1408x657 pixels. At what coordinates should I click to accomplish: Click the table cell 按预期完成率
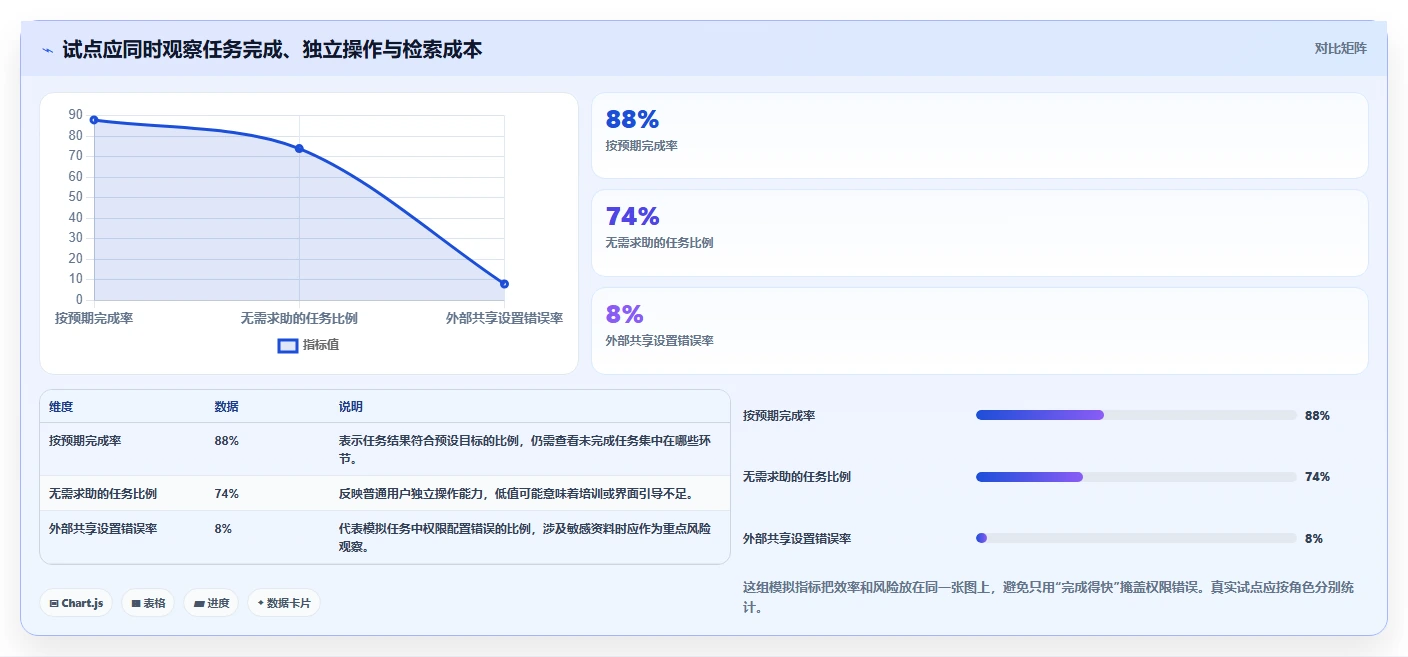point(85,440)
